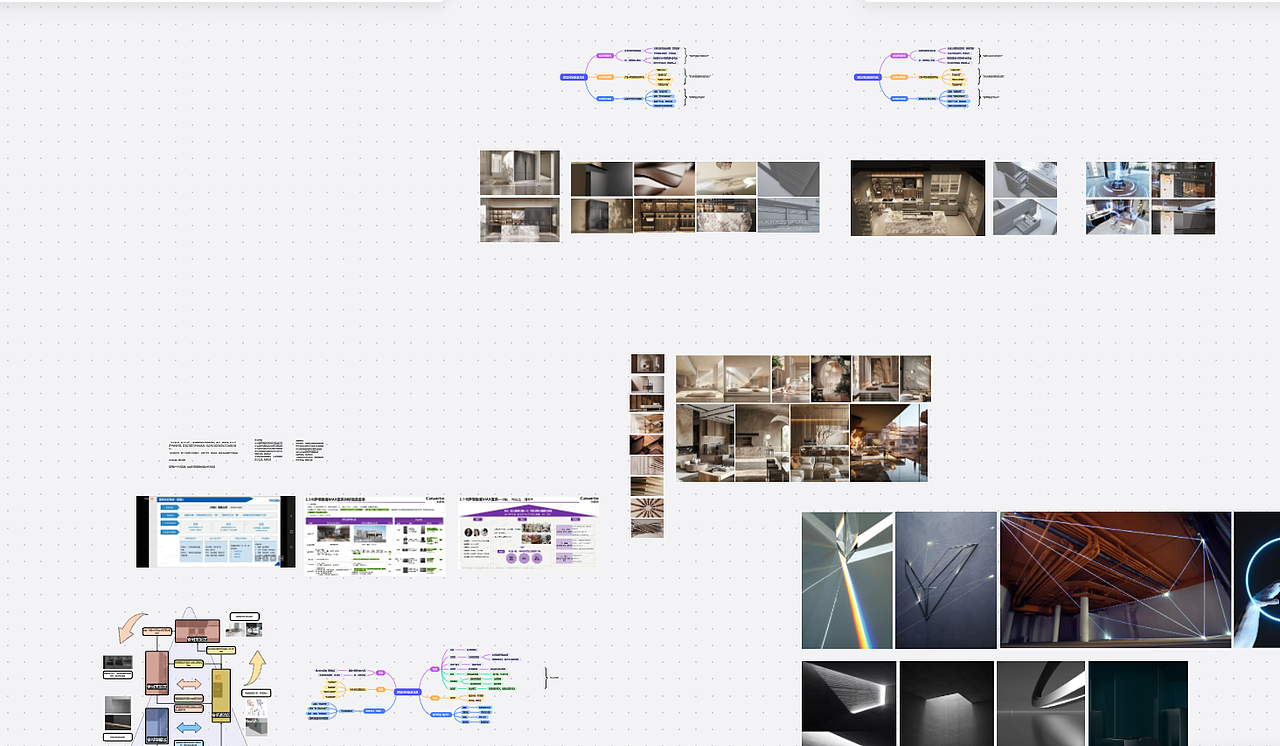Select the pool terrace canyon view image
This screenshot has width=1280, height=746.
889,442
